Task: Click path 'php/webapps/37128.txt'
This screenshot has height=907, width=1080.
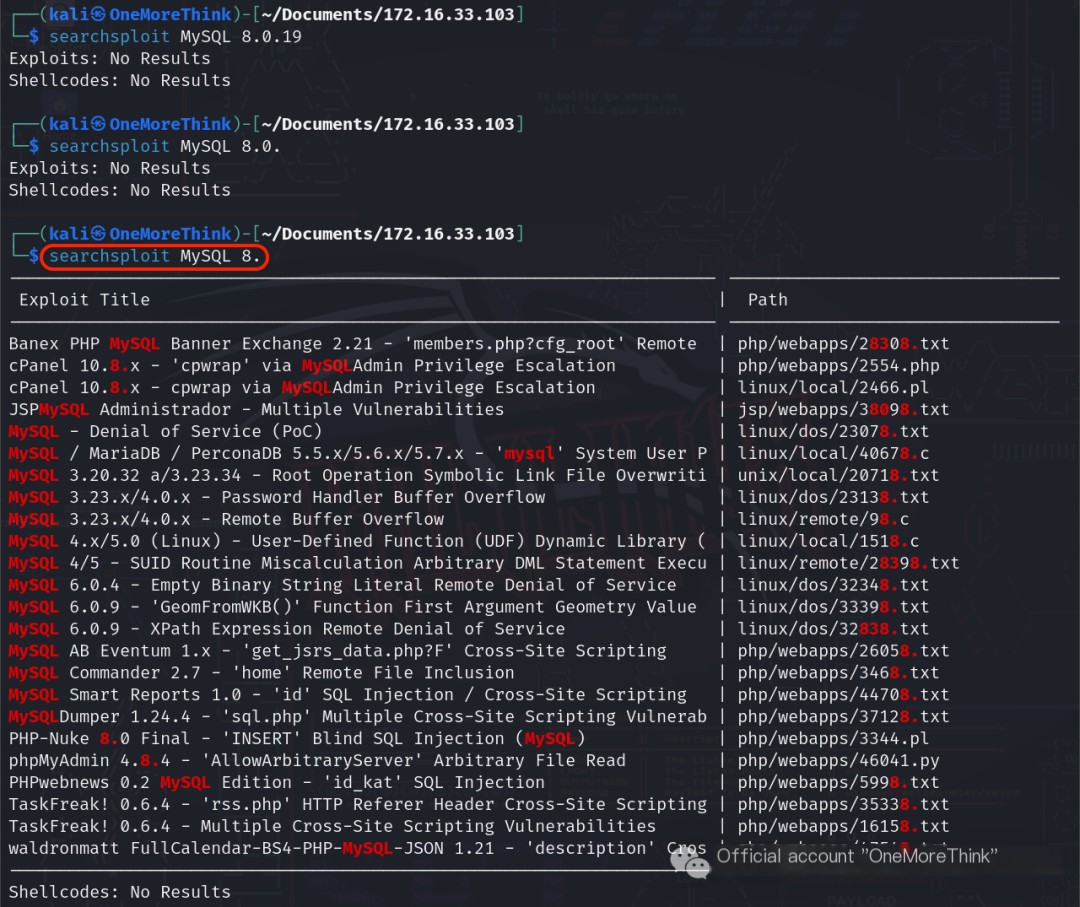Action: coord(843,718)
